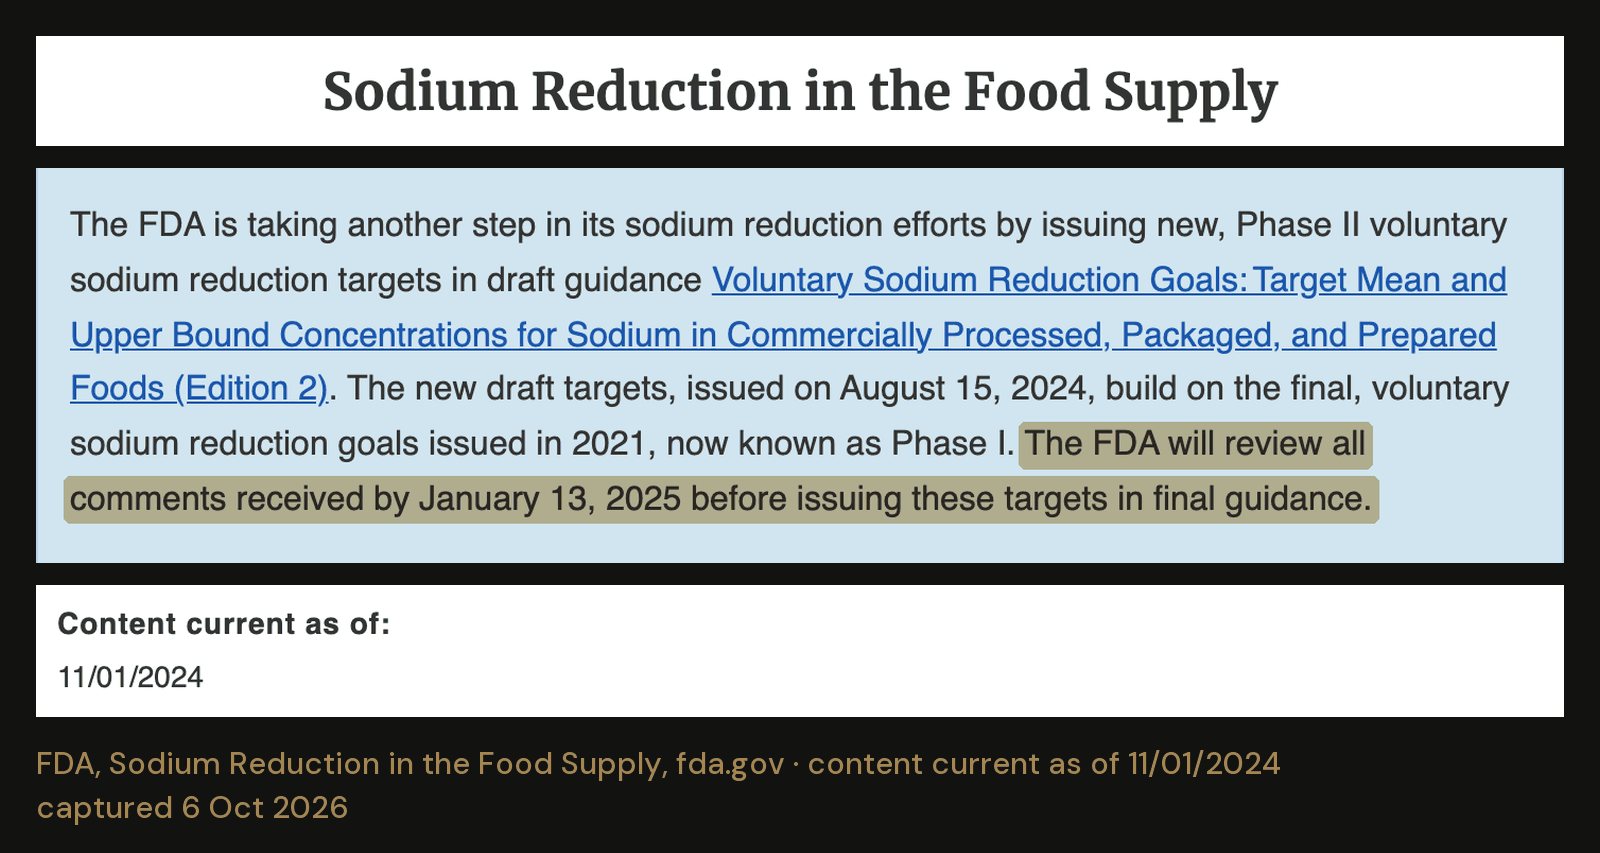Viewport: 1600px width, 853px height.
Task: Click the 11/01/2024 date under Content current
Action: 130,677
